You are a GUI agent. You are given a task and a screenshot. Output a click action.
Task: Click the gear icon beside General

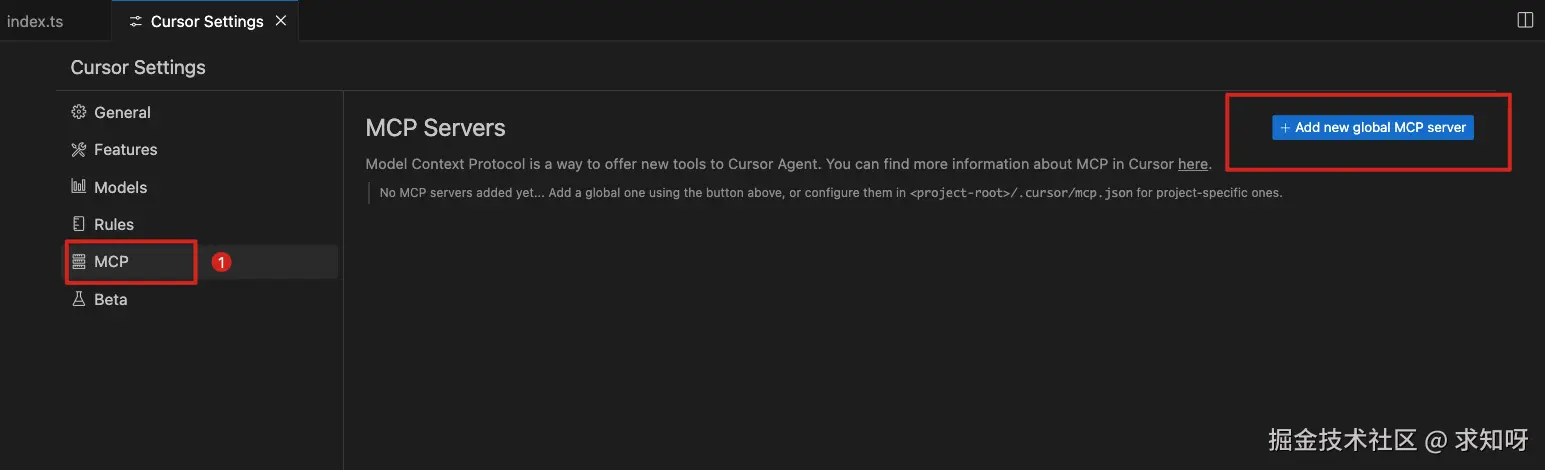click(79, 113)
